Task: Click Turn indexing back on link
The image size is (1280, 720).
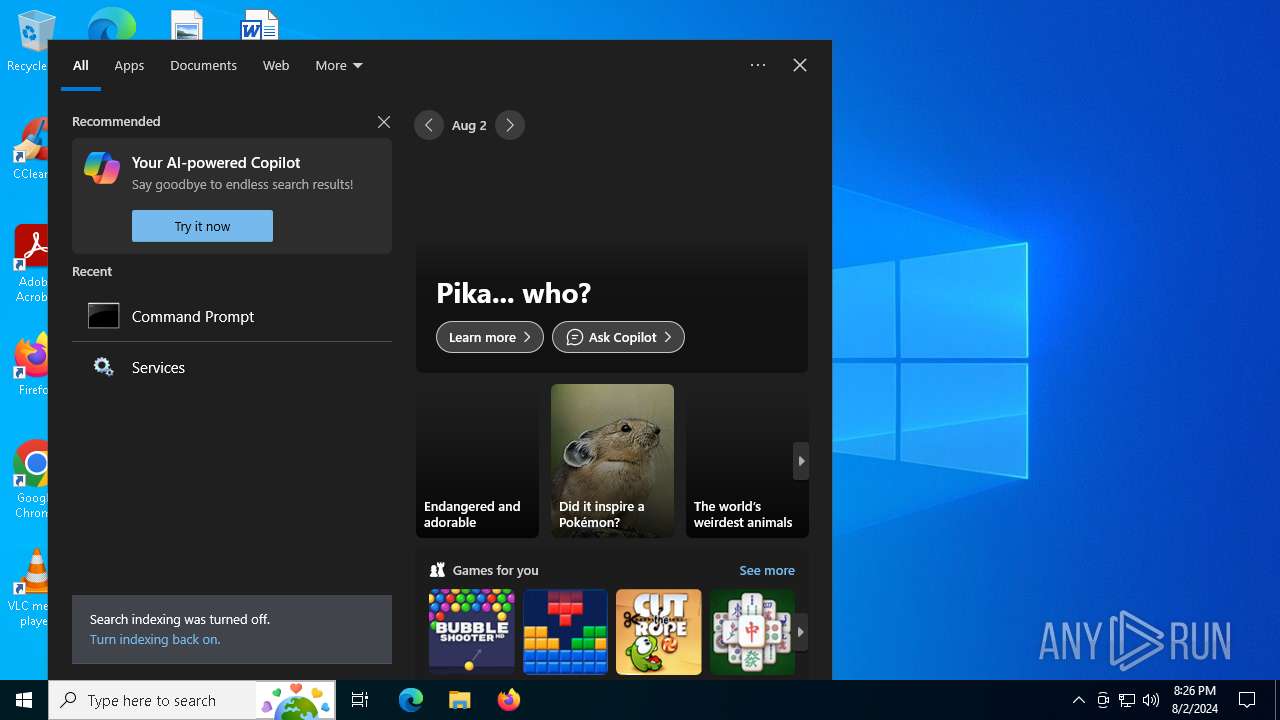Action: (x=155, y=639)
